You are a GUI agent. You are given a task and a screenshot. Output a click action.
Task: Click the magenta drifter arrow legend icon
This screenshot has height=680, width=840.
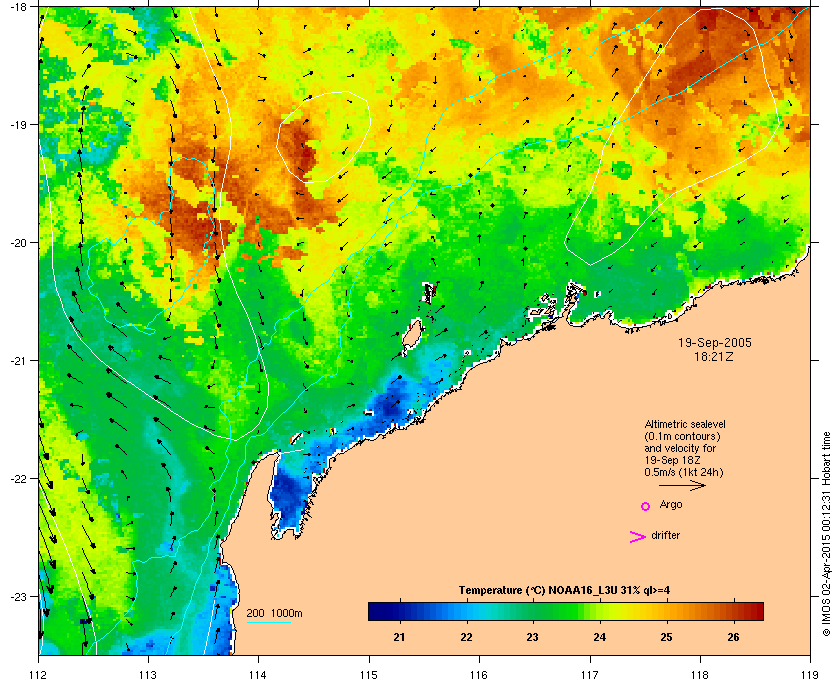637,537
